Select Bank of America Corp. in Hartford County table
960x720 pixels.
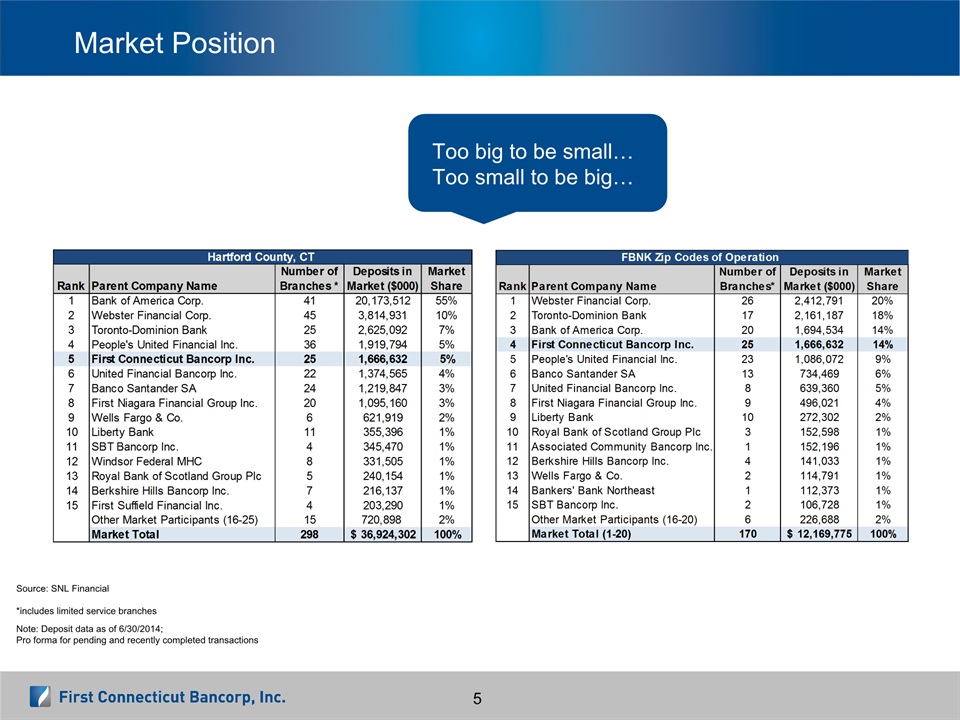[x=146, y=300]
